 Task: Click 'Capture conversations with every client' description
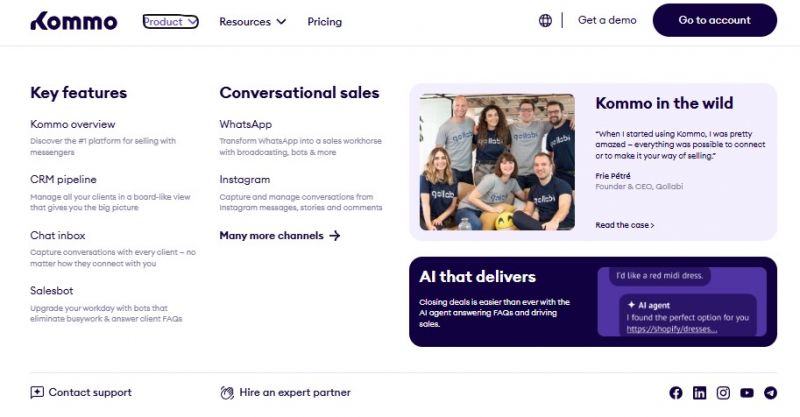pos(113,258)
